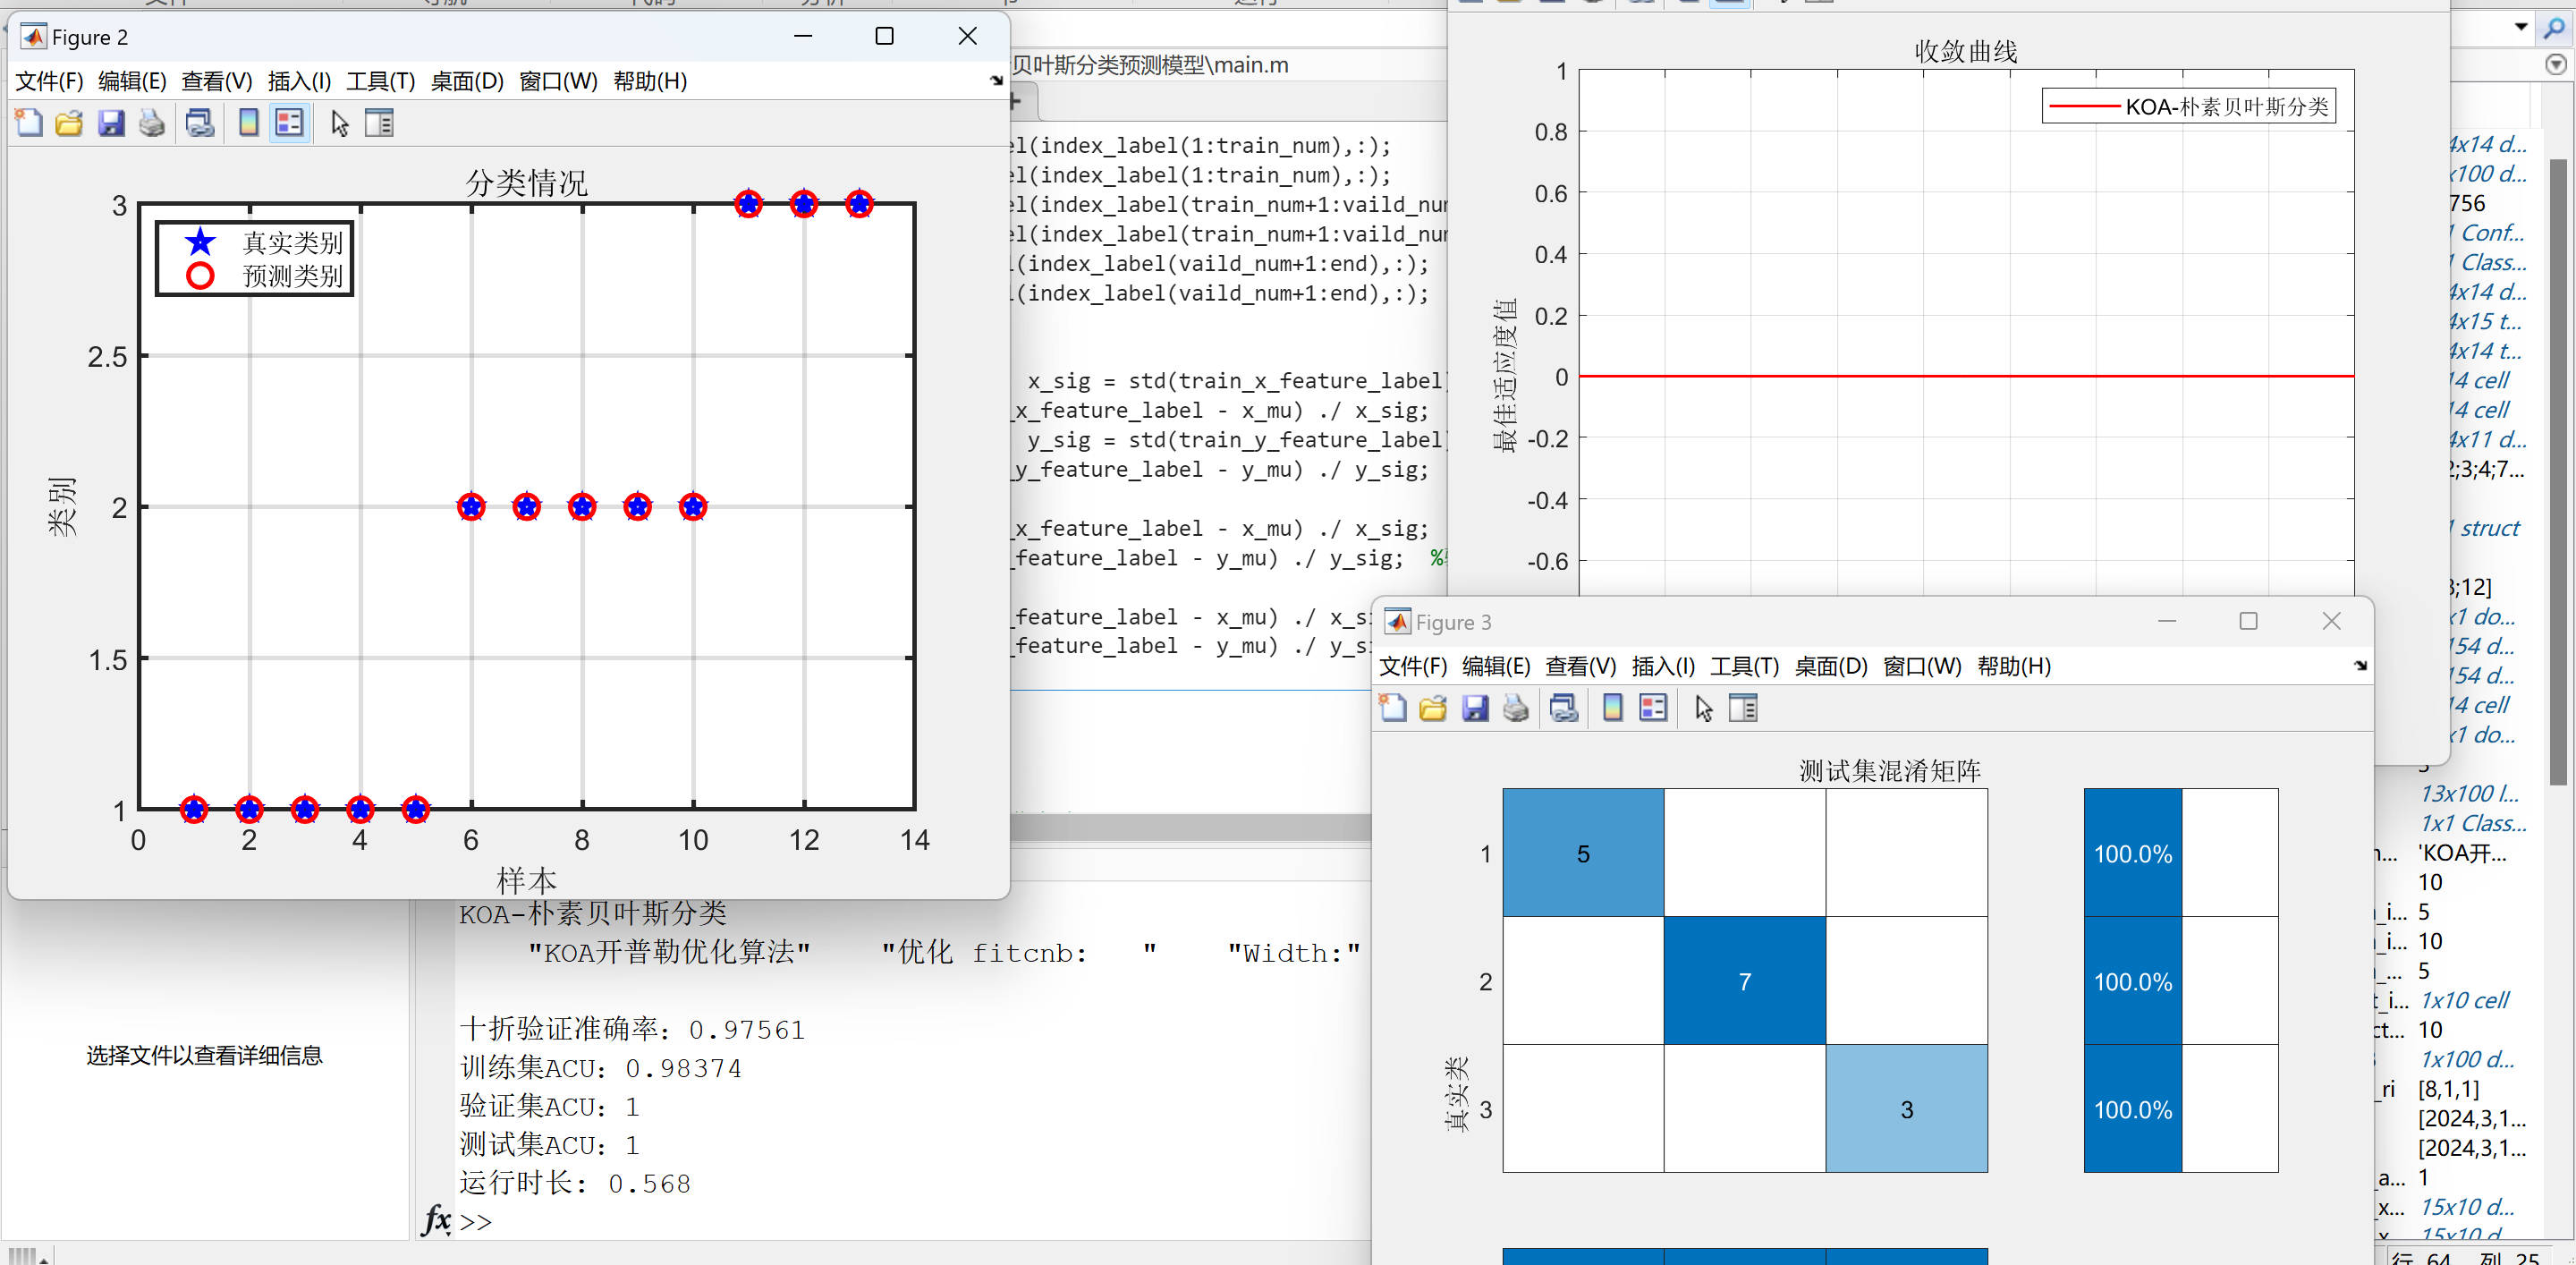Click dock arrow in Figure 3 menu bar
This screenshot has width=2576, height=1265.
(x=2360, y=665)
